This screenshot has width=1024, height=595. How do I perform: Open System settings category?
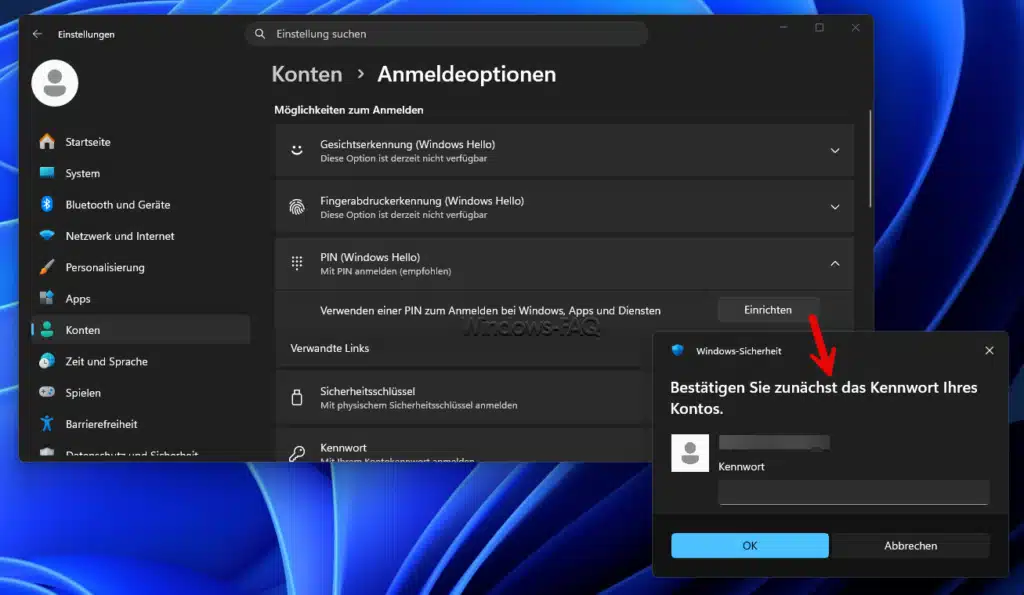coord(140,173)
